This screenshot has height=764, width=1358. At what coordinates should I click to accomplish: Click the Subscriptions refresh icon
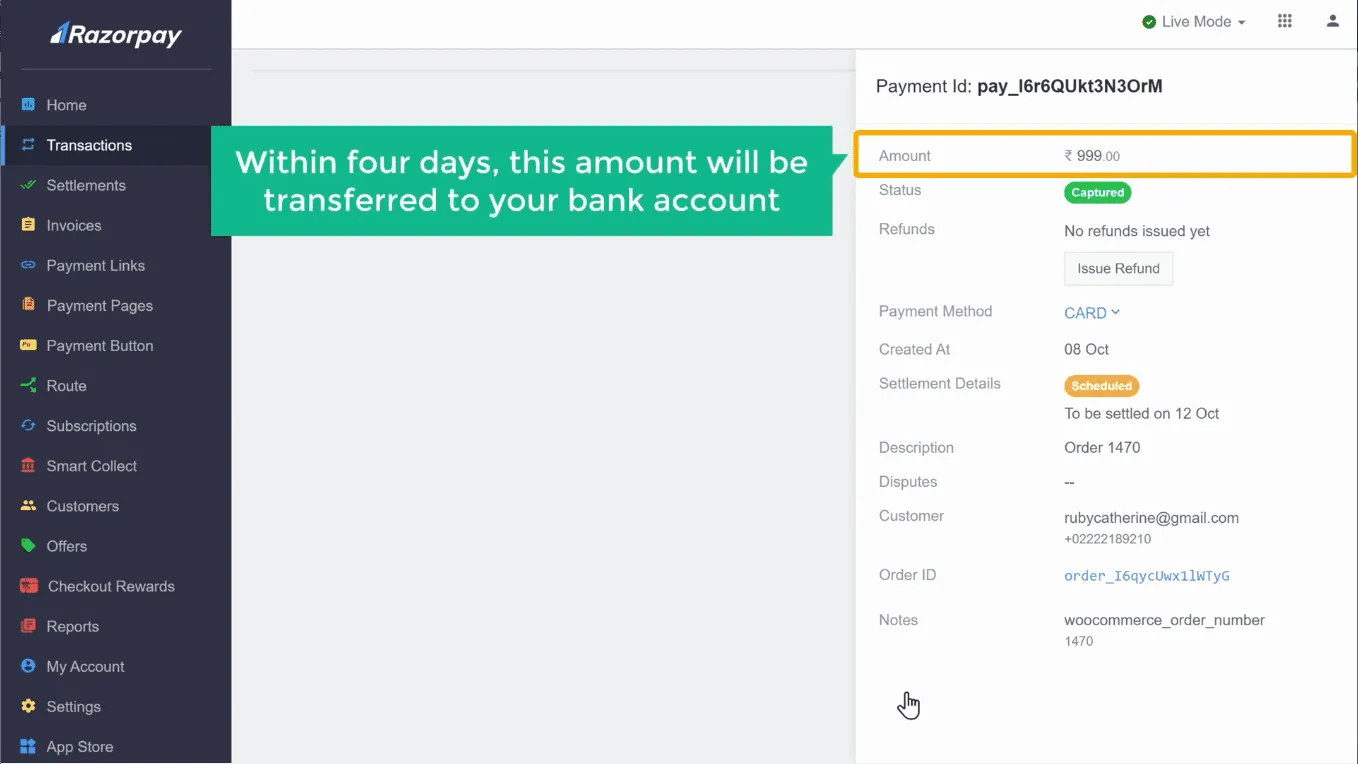(x=28, y=425)
